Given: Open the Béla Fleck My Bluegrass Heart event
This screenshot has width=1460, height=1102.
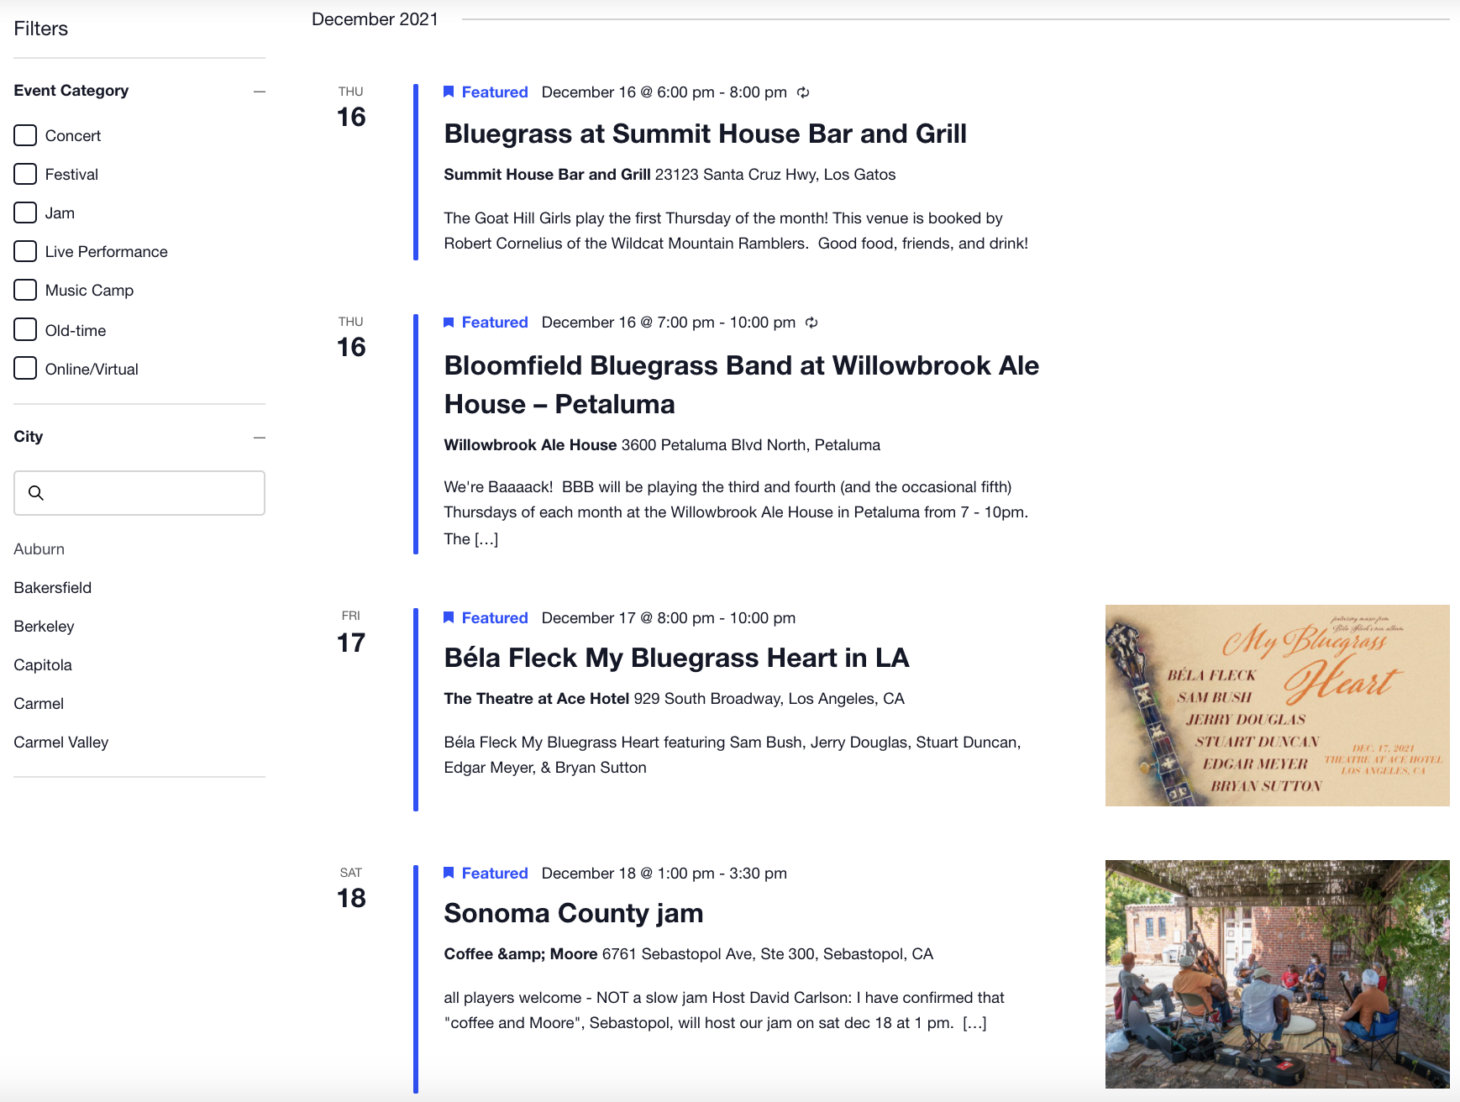Looking at the screenshot, I should pyautogui.click(x=676, y=657).
